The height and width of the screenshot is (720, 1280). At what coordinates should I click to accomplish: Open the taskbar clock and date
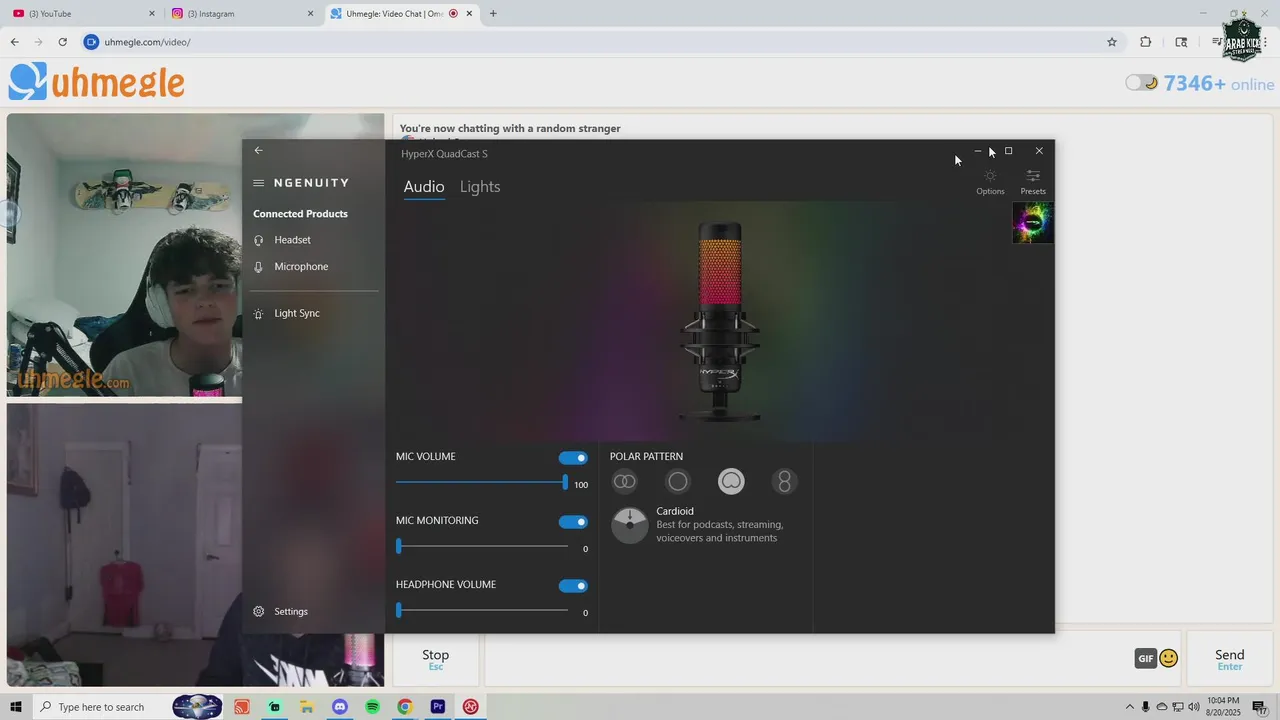[1223, 707]
